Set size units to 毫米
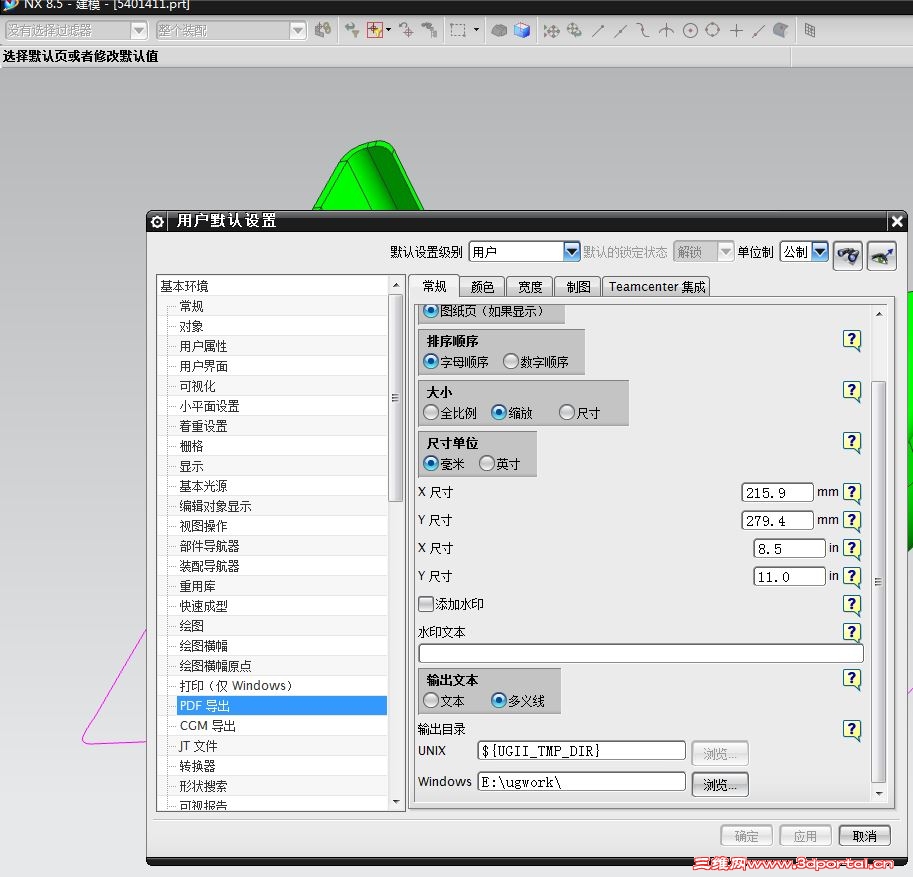The image size is (913, 877). pyautogui.click(x=430, y=464)
